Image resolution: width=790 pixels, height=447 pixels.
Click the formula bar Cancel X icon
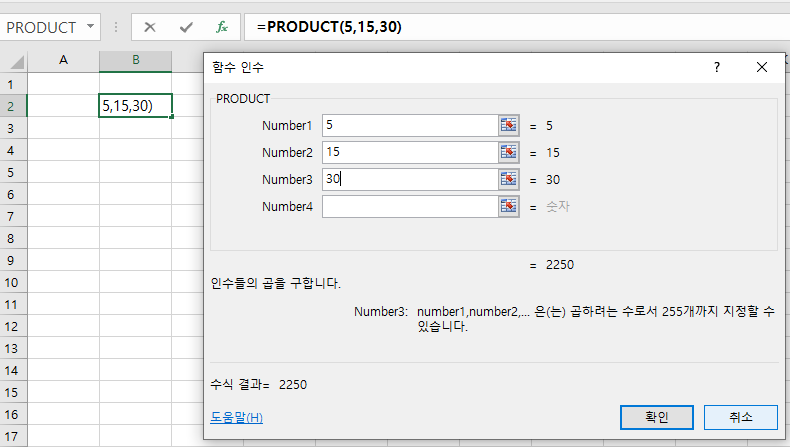(150, 27)
